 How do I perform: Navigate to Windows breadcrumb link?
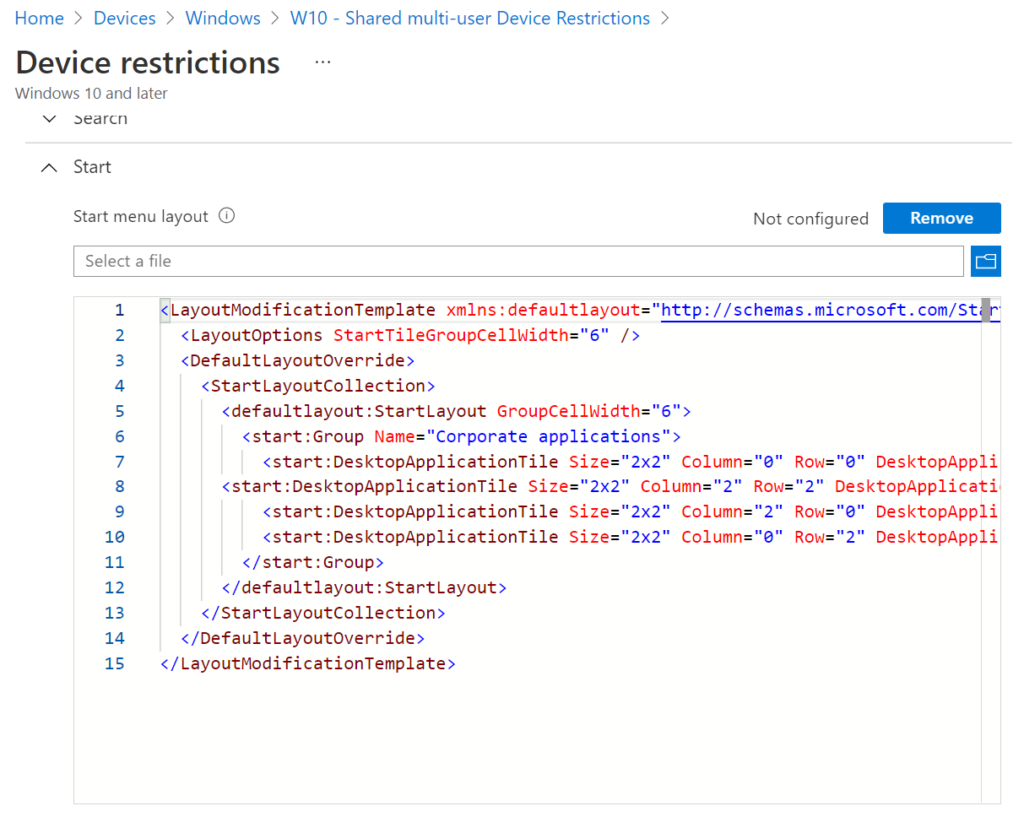pos(223,18)
